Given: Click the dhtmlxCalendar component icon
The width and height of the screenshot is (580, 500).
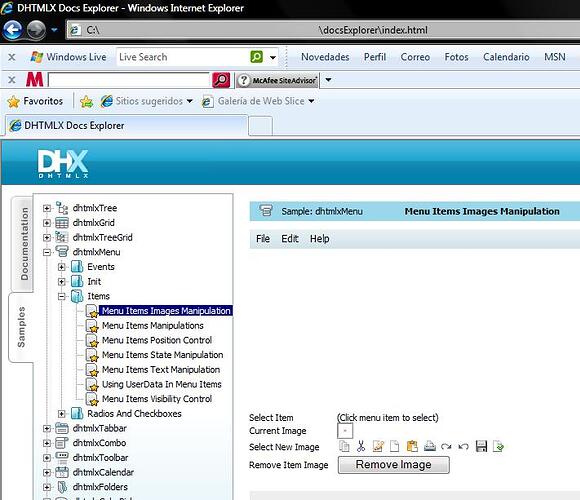Looking at the screenshot, I should [x=62, y=472].
